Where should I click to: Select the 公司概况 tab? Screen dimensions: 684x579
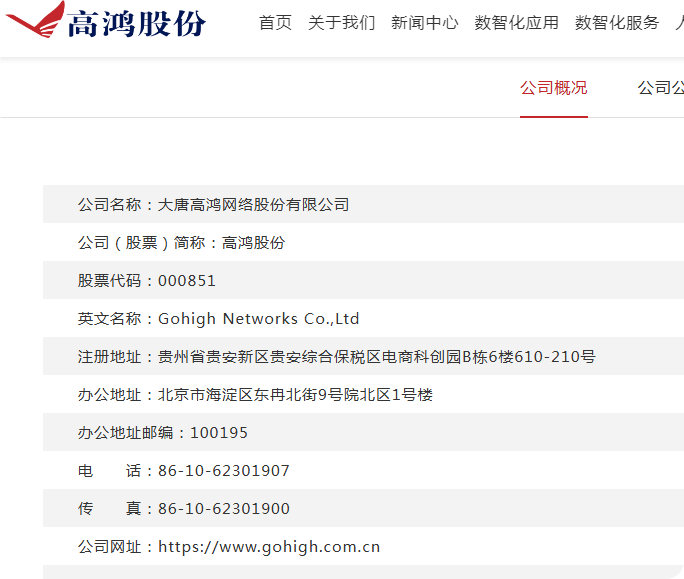[x=554, y=88]
